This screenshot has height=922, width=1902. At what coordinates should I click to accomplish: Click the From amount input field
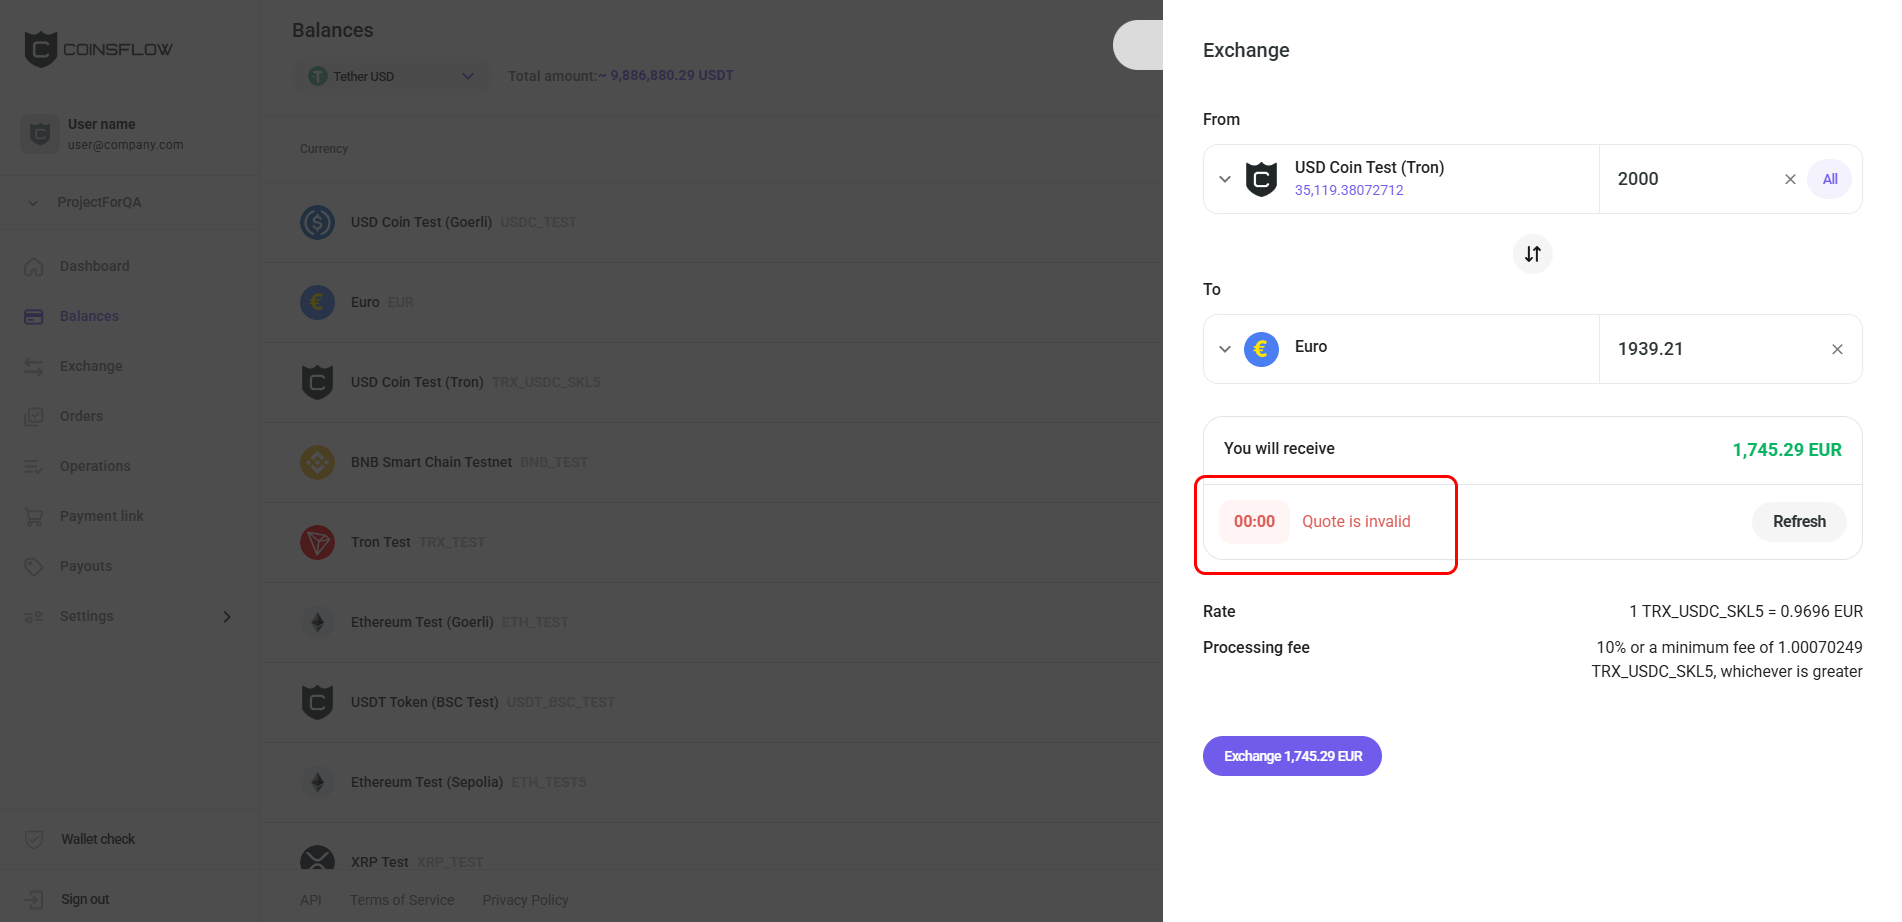coord(1690,179)
